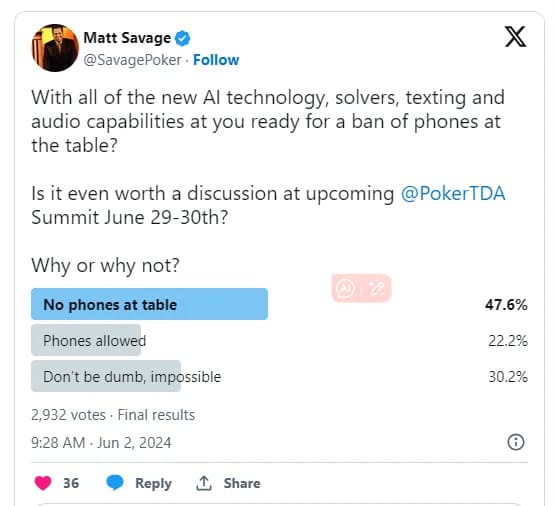Click the Reply label text
This screenshot has height=506, width=554.
[153, 483]
